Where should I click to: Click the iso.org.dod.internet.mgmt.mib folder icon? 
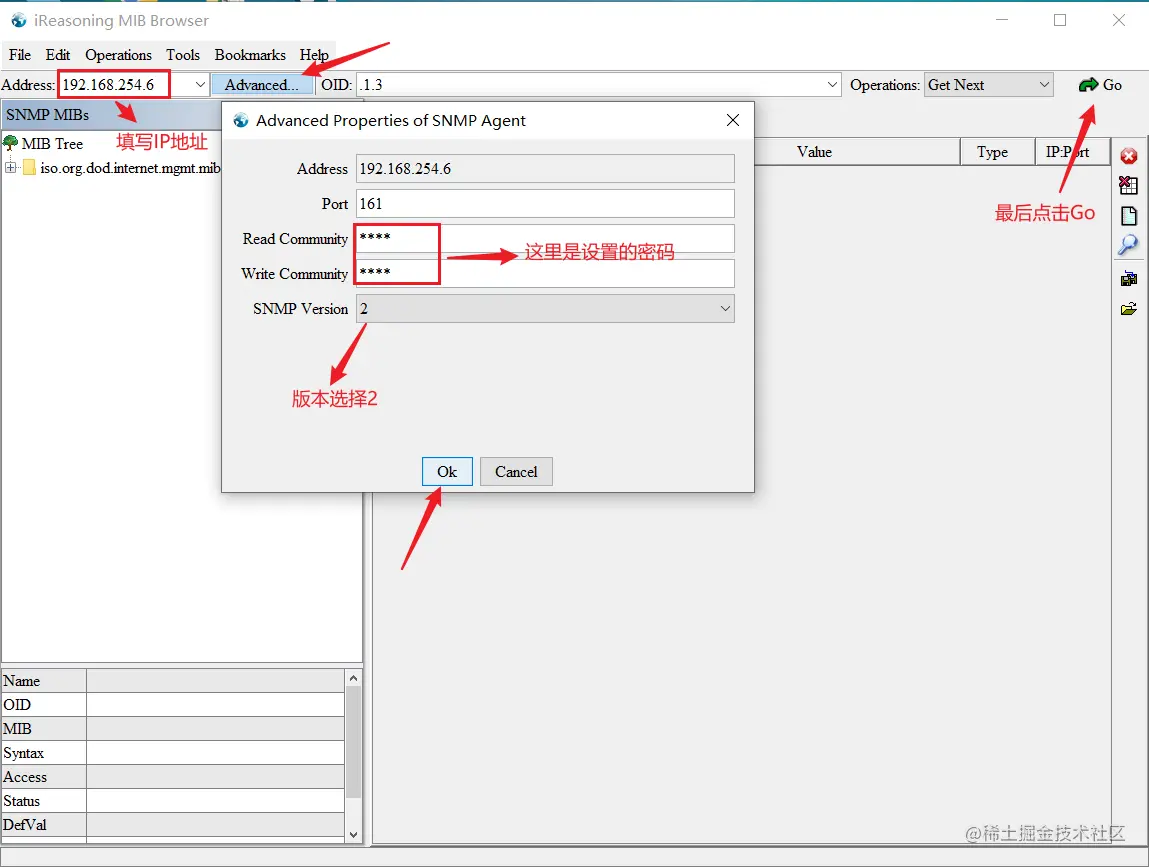29,168
